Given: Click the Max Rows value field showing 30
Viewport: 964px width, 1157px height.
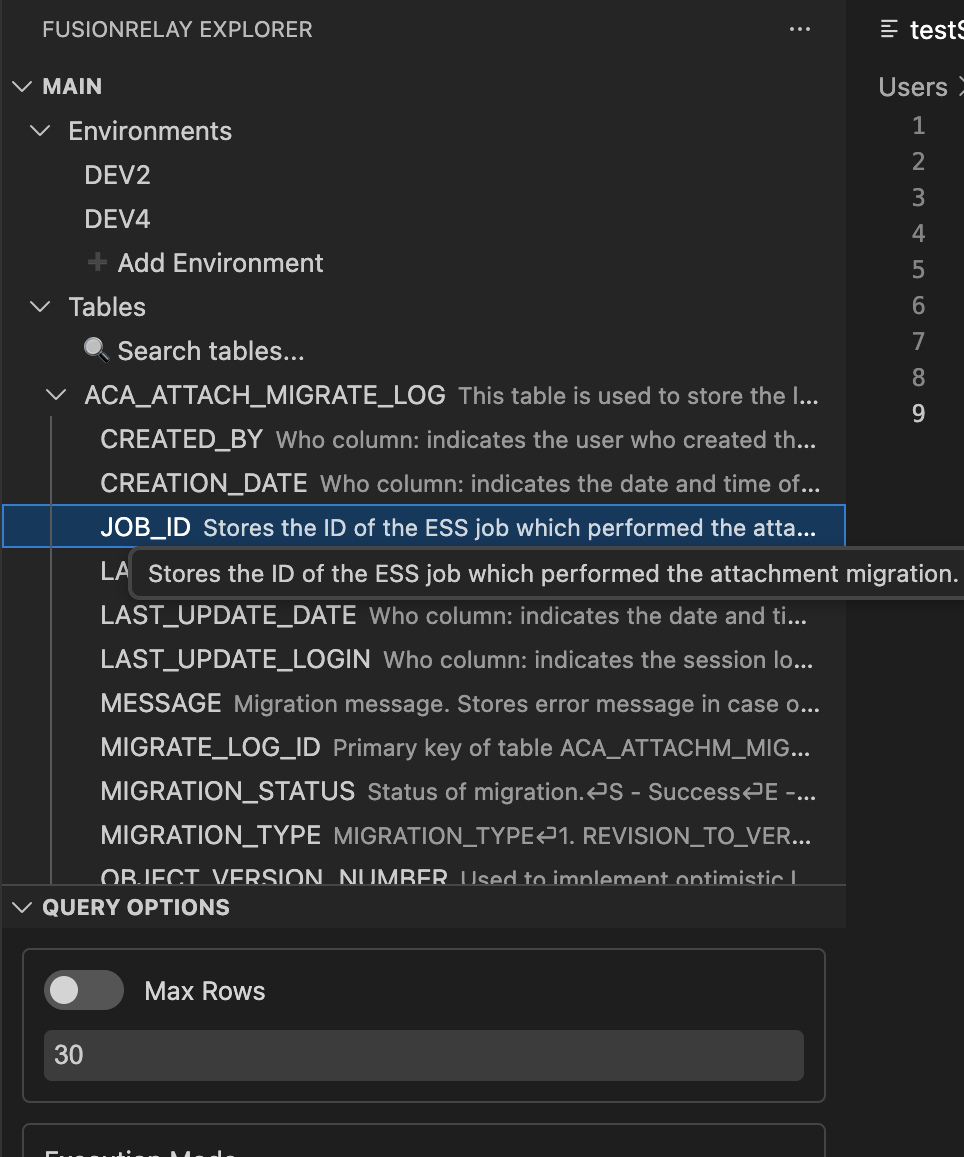Looking at the screenshot, I should coord(424,1055).
